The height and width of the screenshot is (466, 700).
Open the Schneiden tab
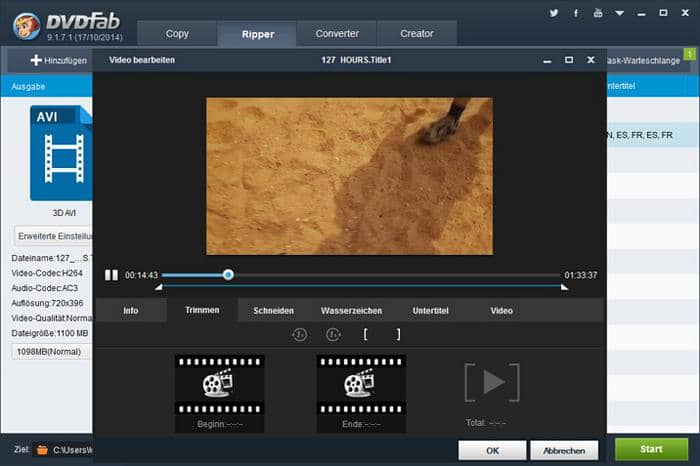(x=273, y=311)
